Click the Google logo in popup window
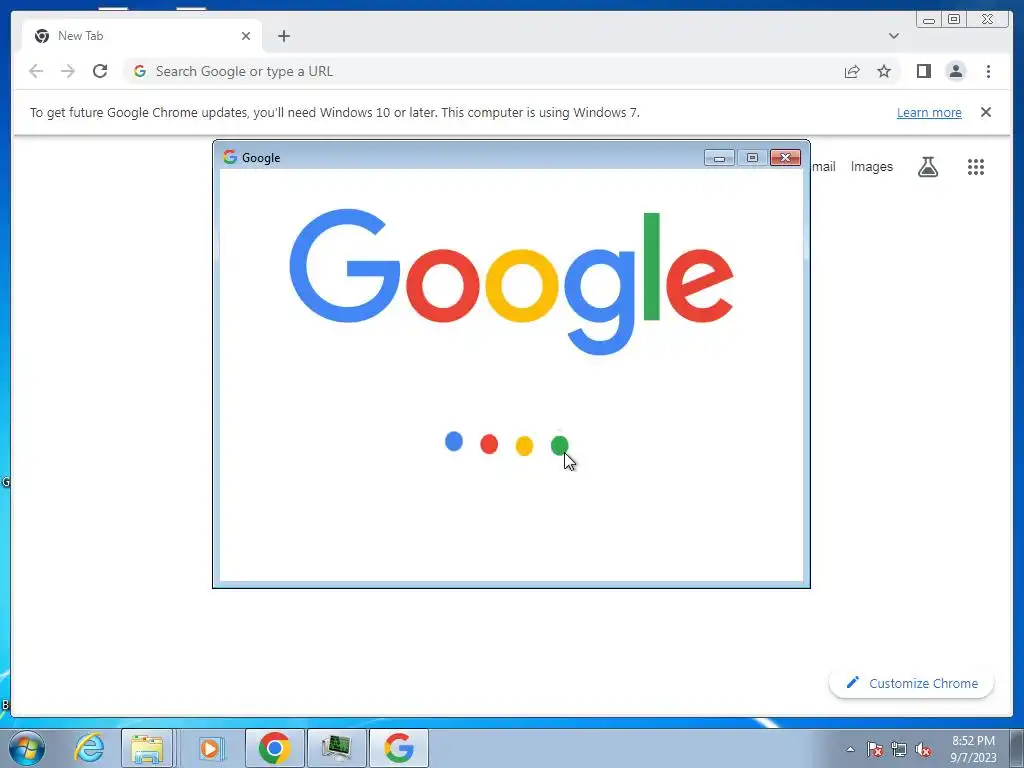 coord(511,282)
